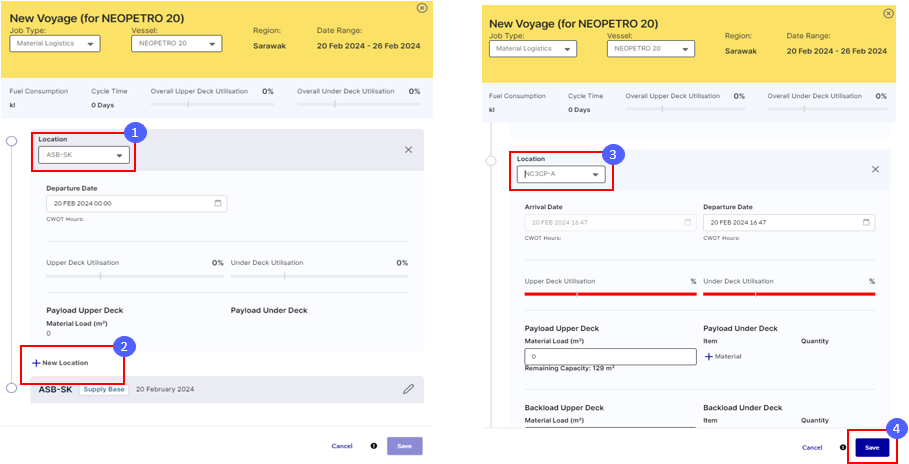The height and width of the screenshot is (464, 909).
Task: Open Job Type dropdown in left panel
Action: click(55, 44)
